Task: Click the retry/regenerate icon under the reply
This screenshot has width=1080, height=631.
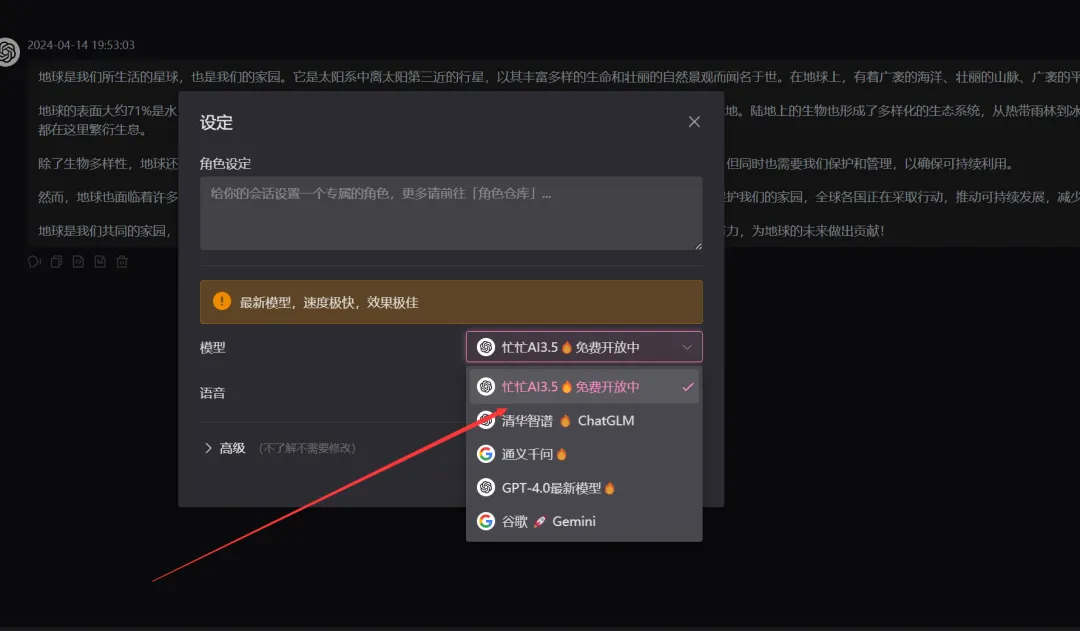Action: pos(78,261)
